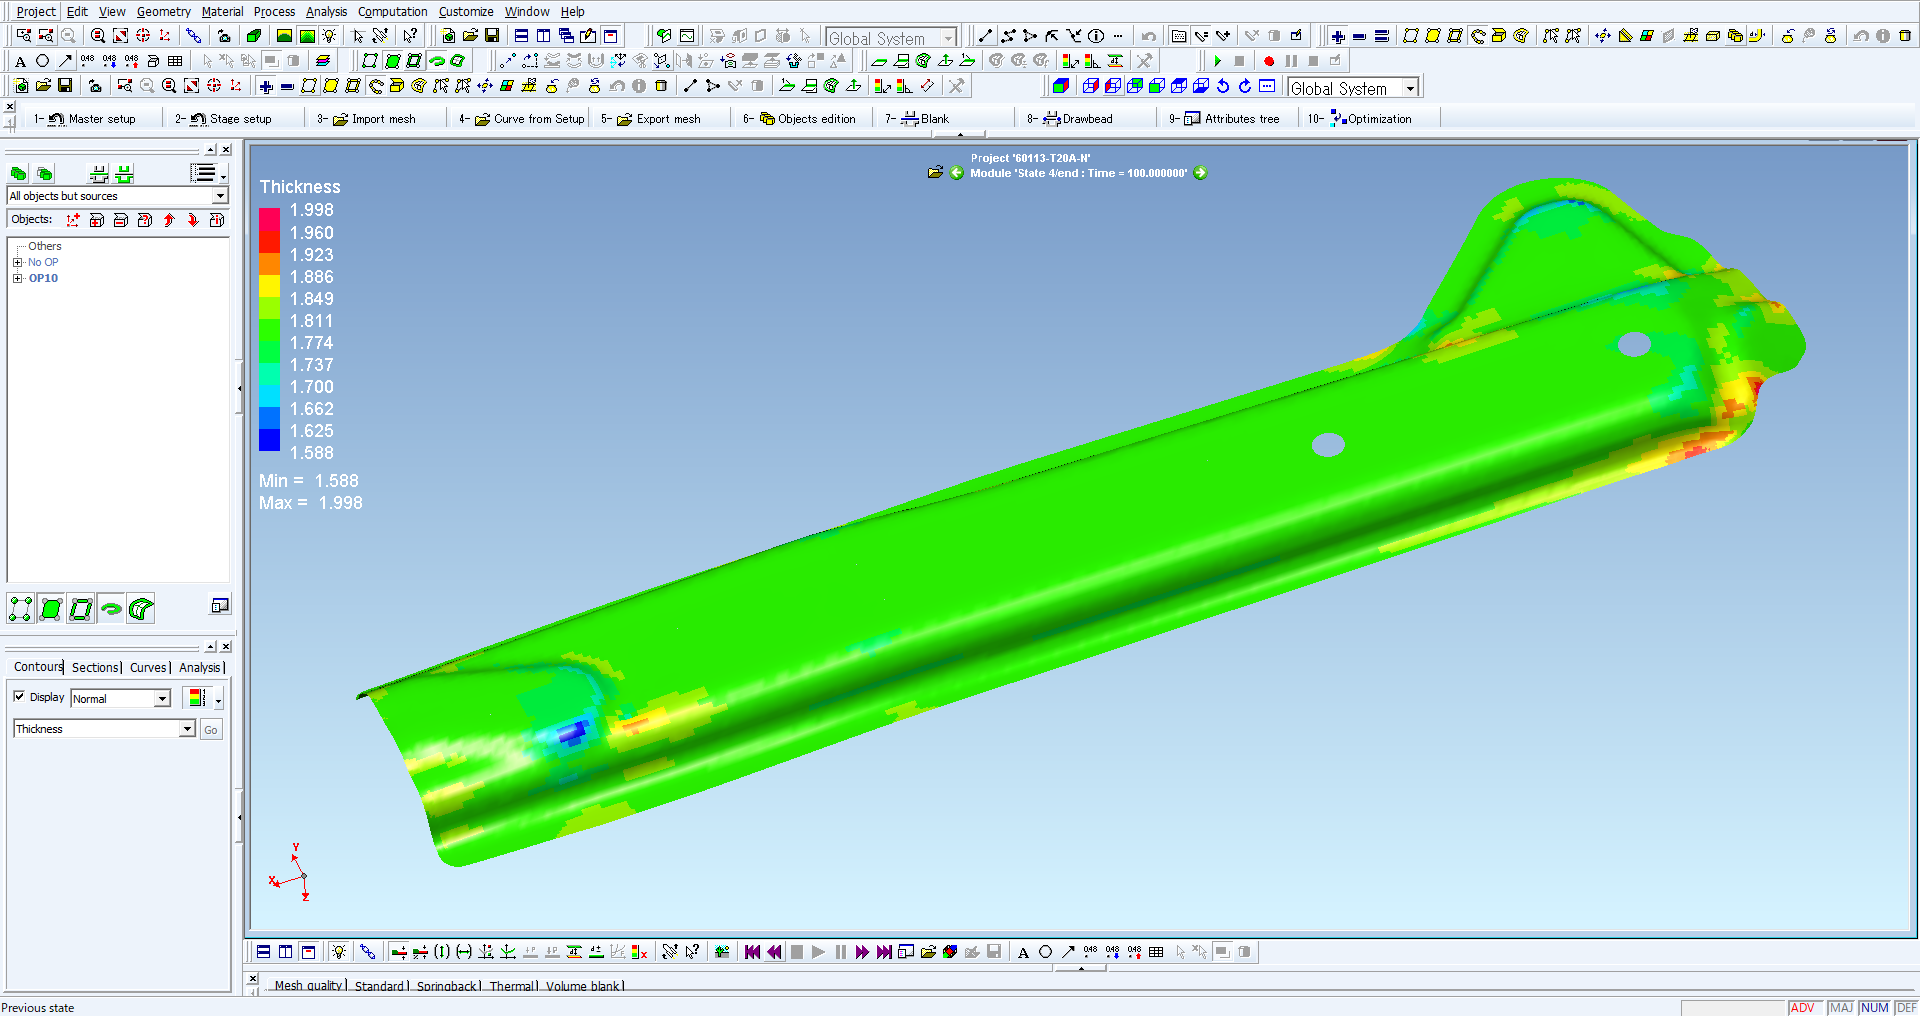
Task: Click the light bulb icon in bottom toolbar
Action: pyautogui.click(x=339, y=952)
